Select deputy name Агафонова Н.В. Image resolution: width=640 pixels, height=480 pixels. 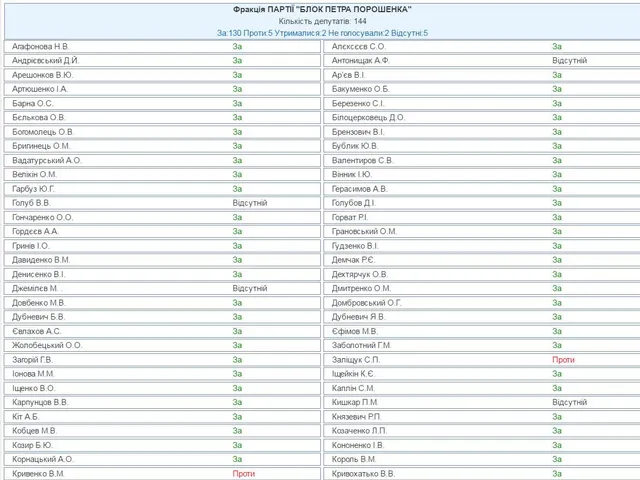coord(41,46)
